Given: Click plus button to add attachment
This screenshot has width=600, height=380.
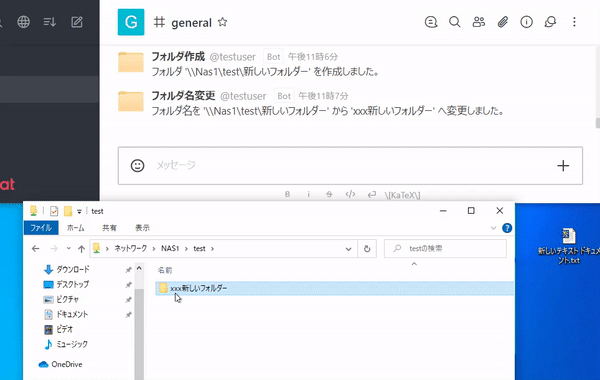Looking at the screenshot, I should point(563,166).
